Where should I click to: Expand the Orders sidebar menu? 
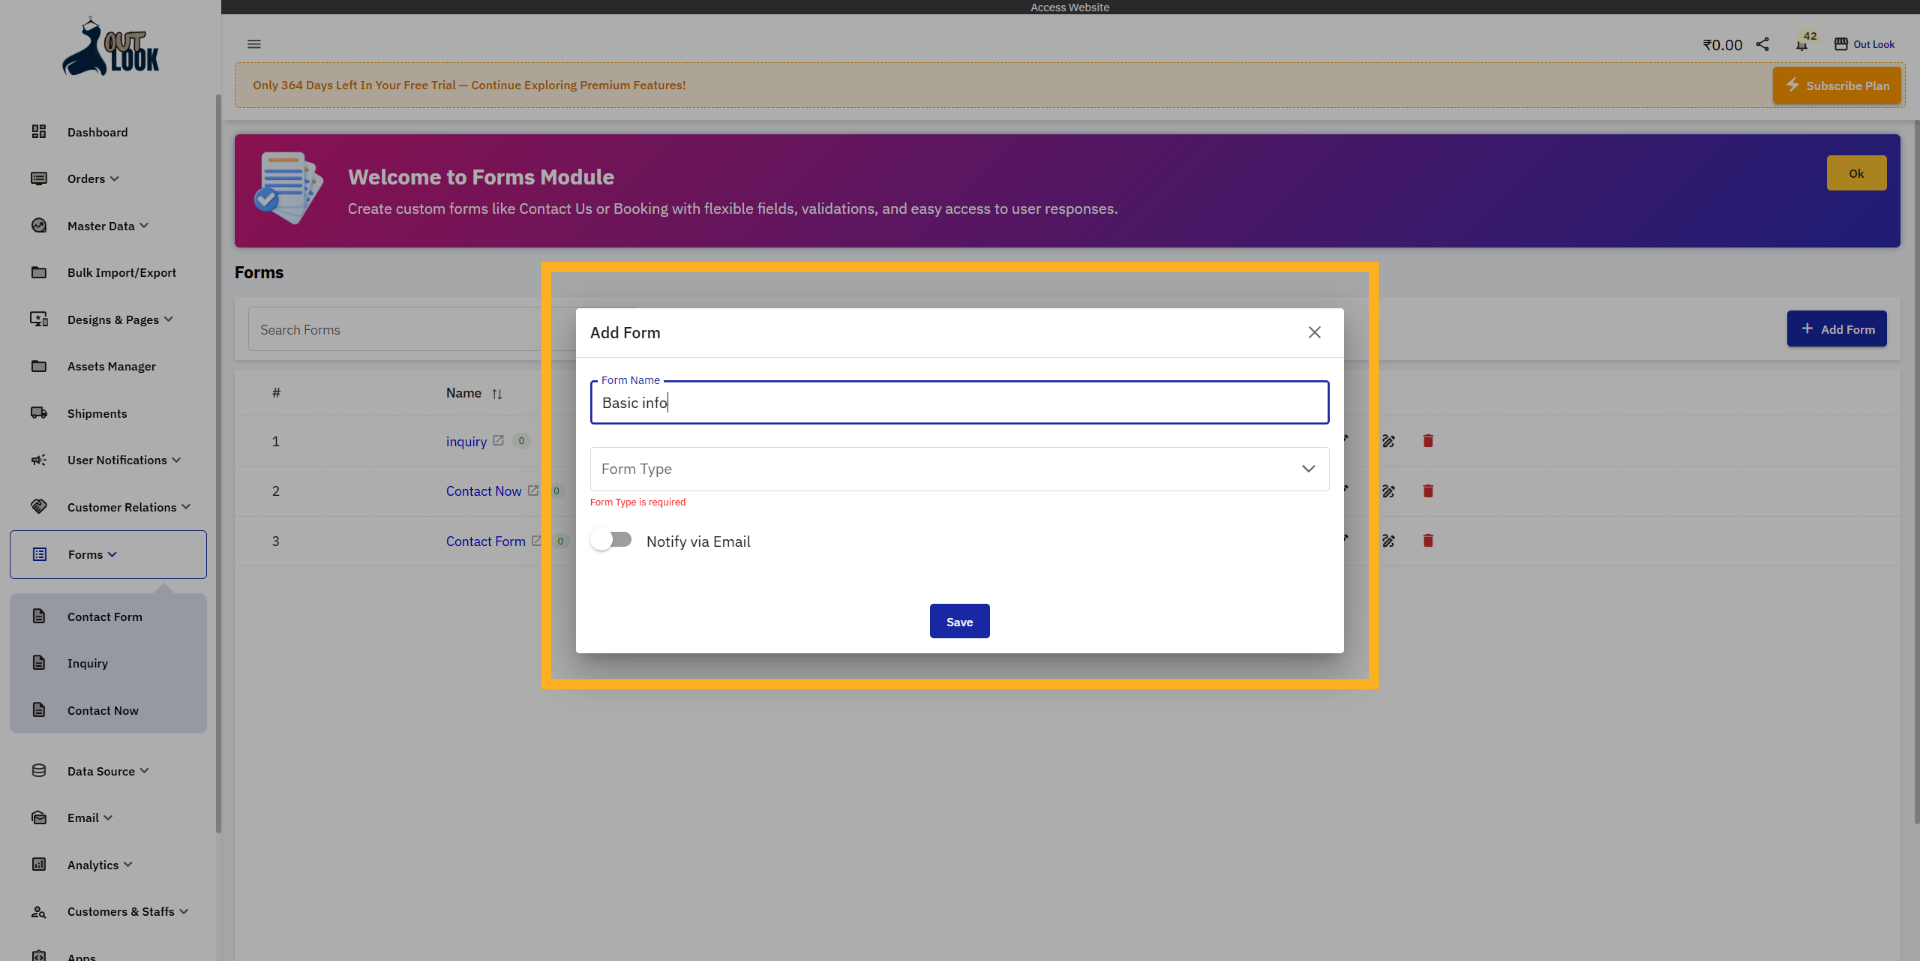(x=88, y=178)
